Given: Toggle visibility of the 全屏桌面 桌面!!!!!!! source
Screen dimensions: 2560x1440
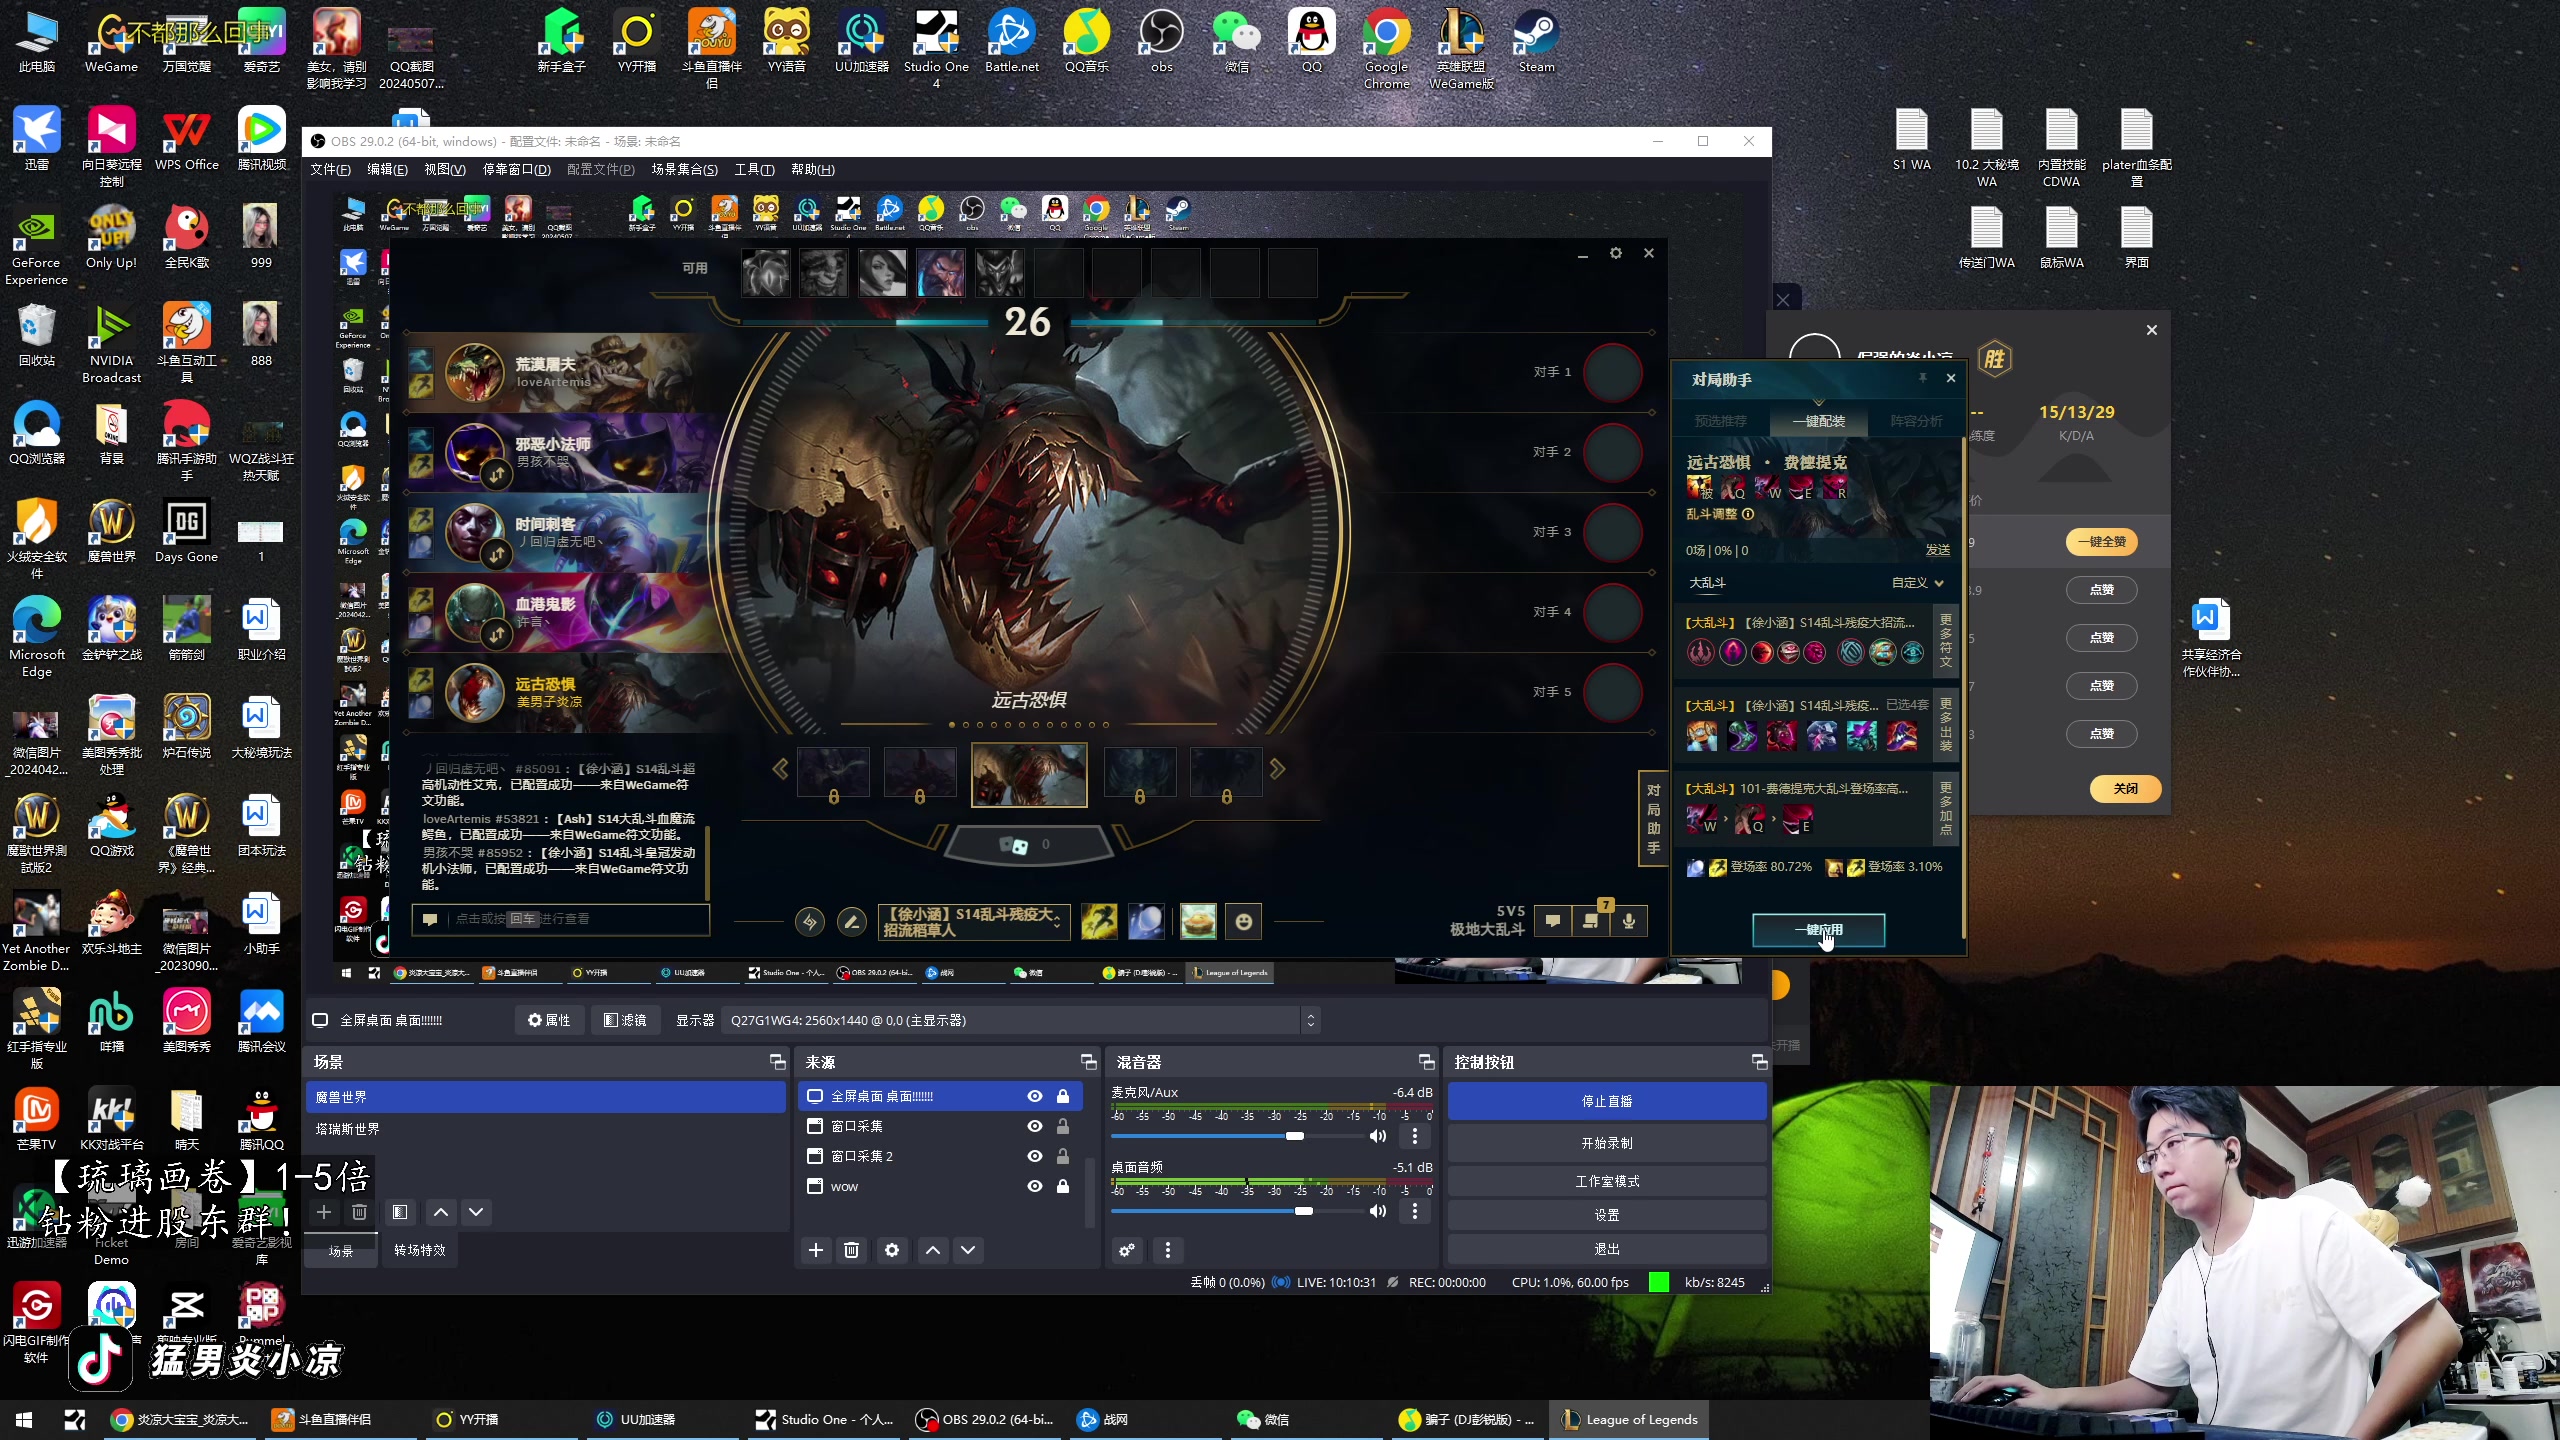Looking at the screenshot, I should [x=1035, y=1096].
